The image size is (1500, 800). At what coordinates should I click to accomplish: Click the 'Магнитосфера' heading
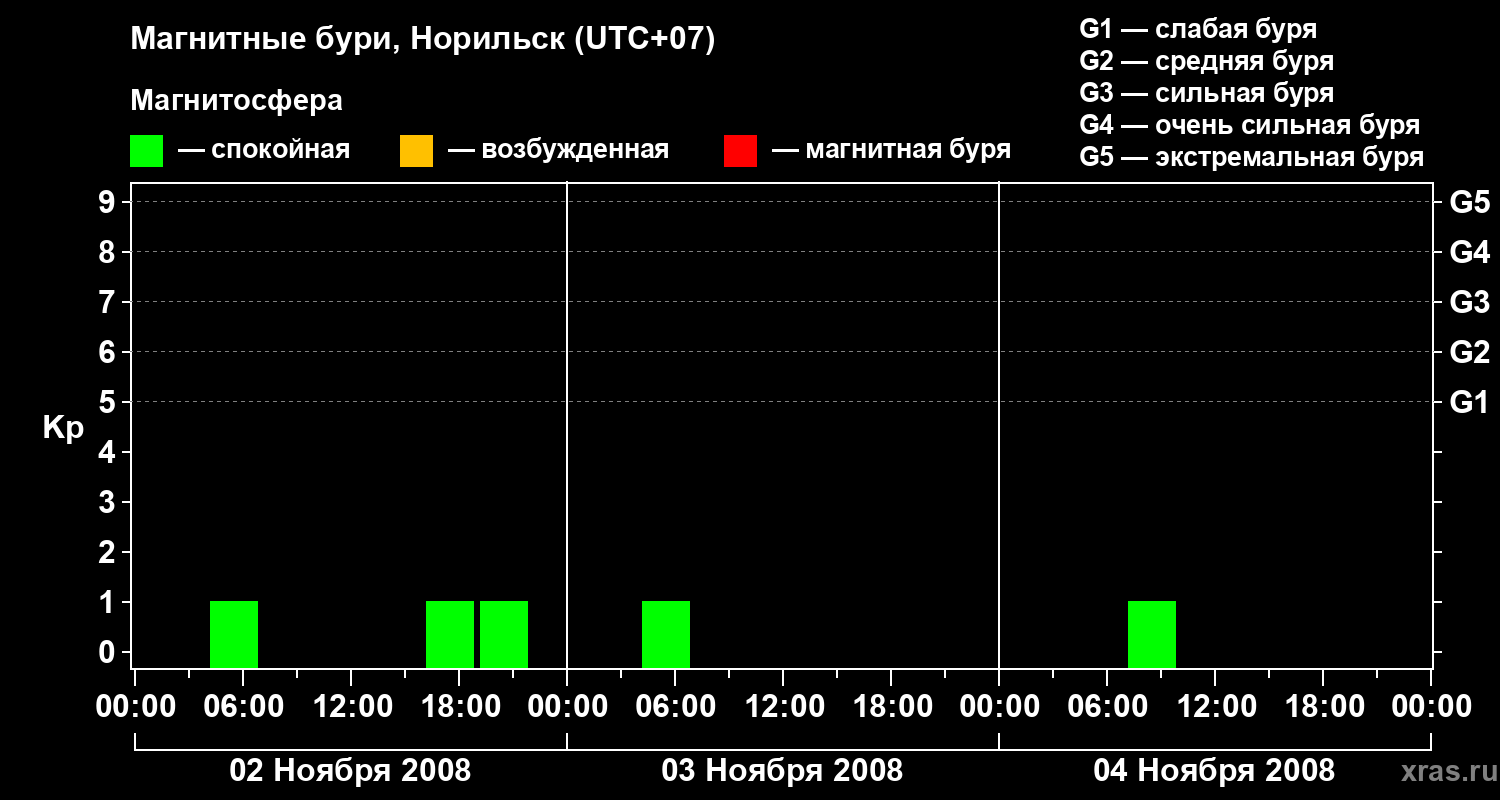(x=236, y=101)
